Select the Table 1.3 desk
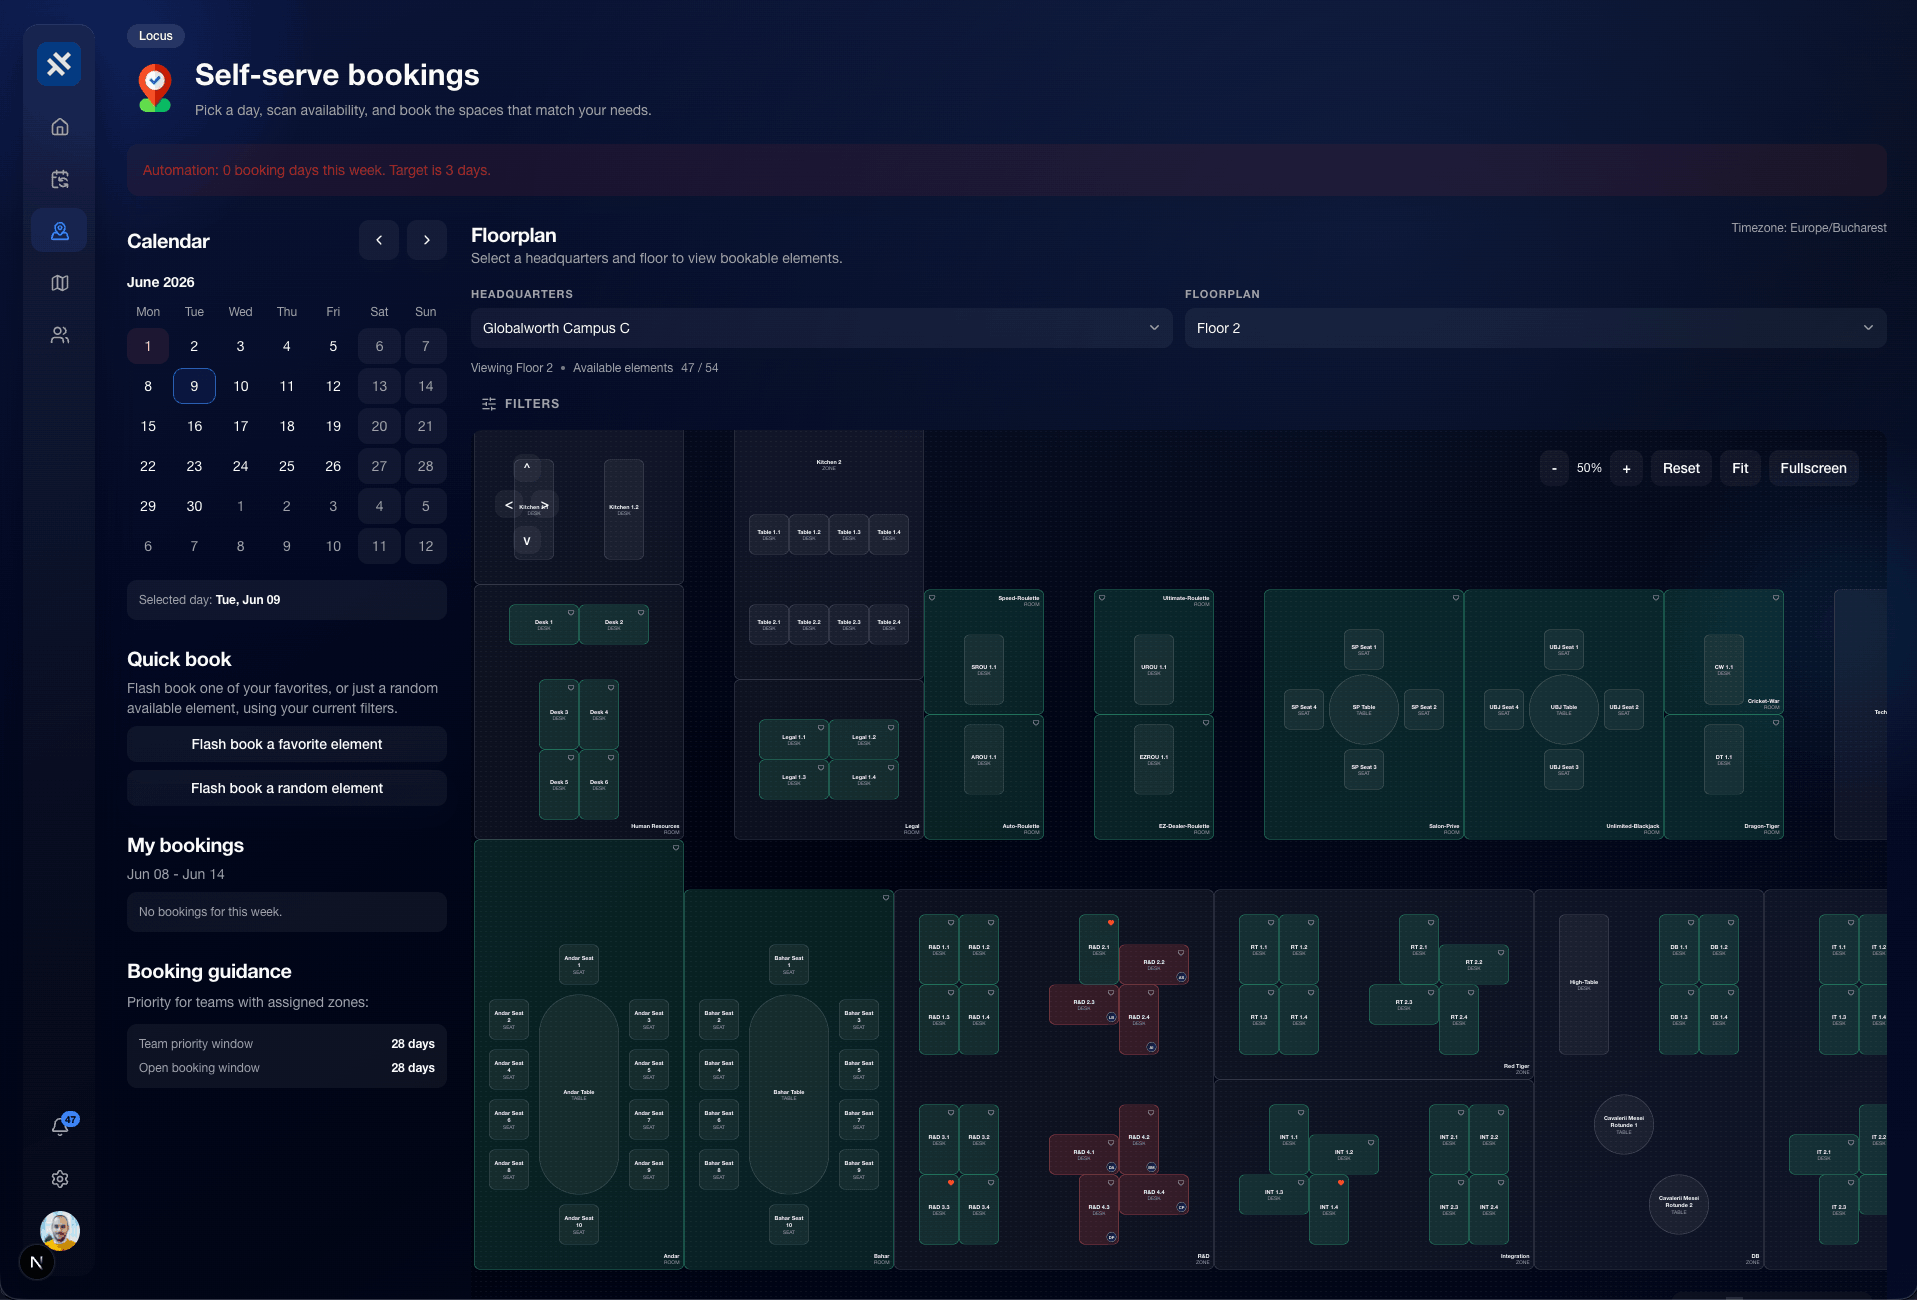 (849, 535)
